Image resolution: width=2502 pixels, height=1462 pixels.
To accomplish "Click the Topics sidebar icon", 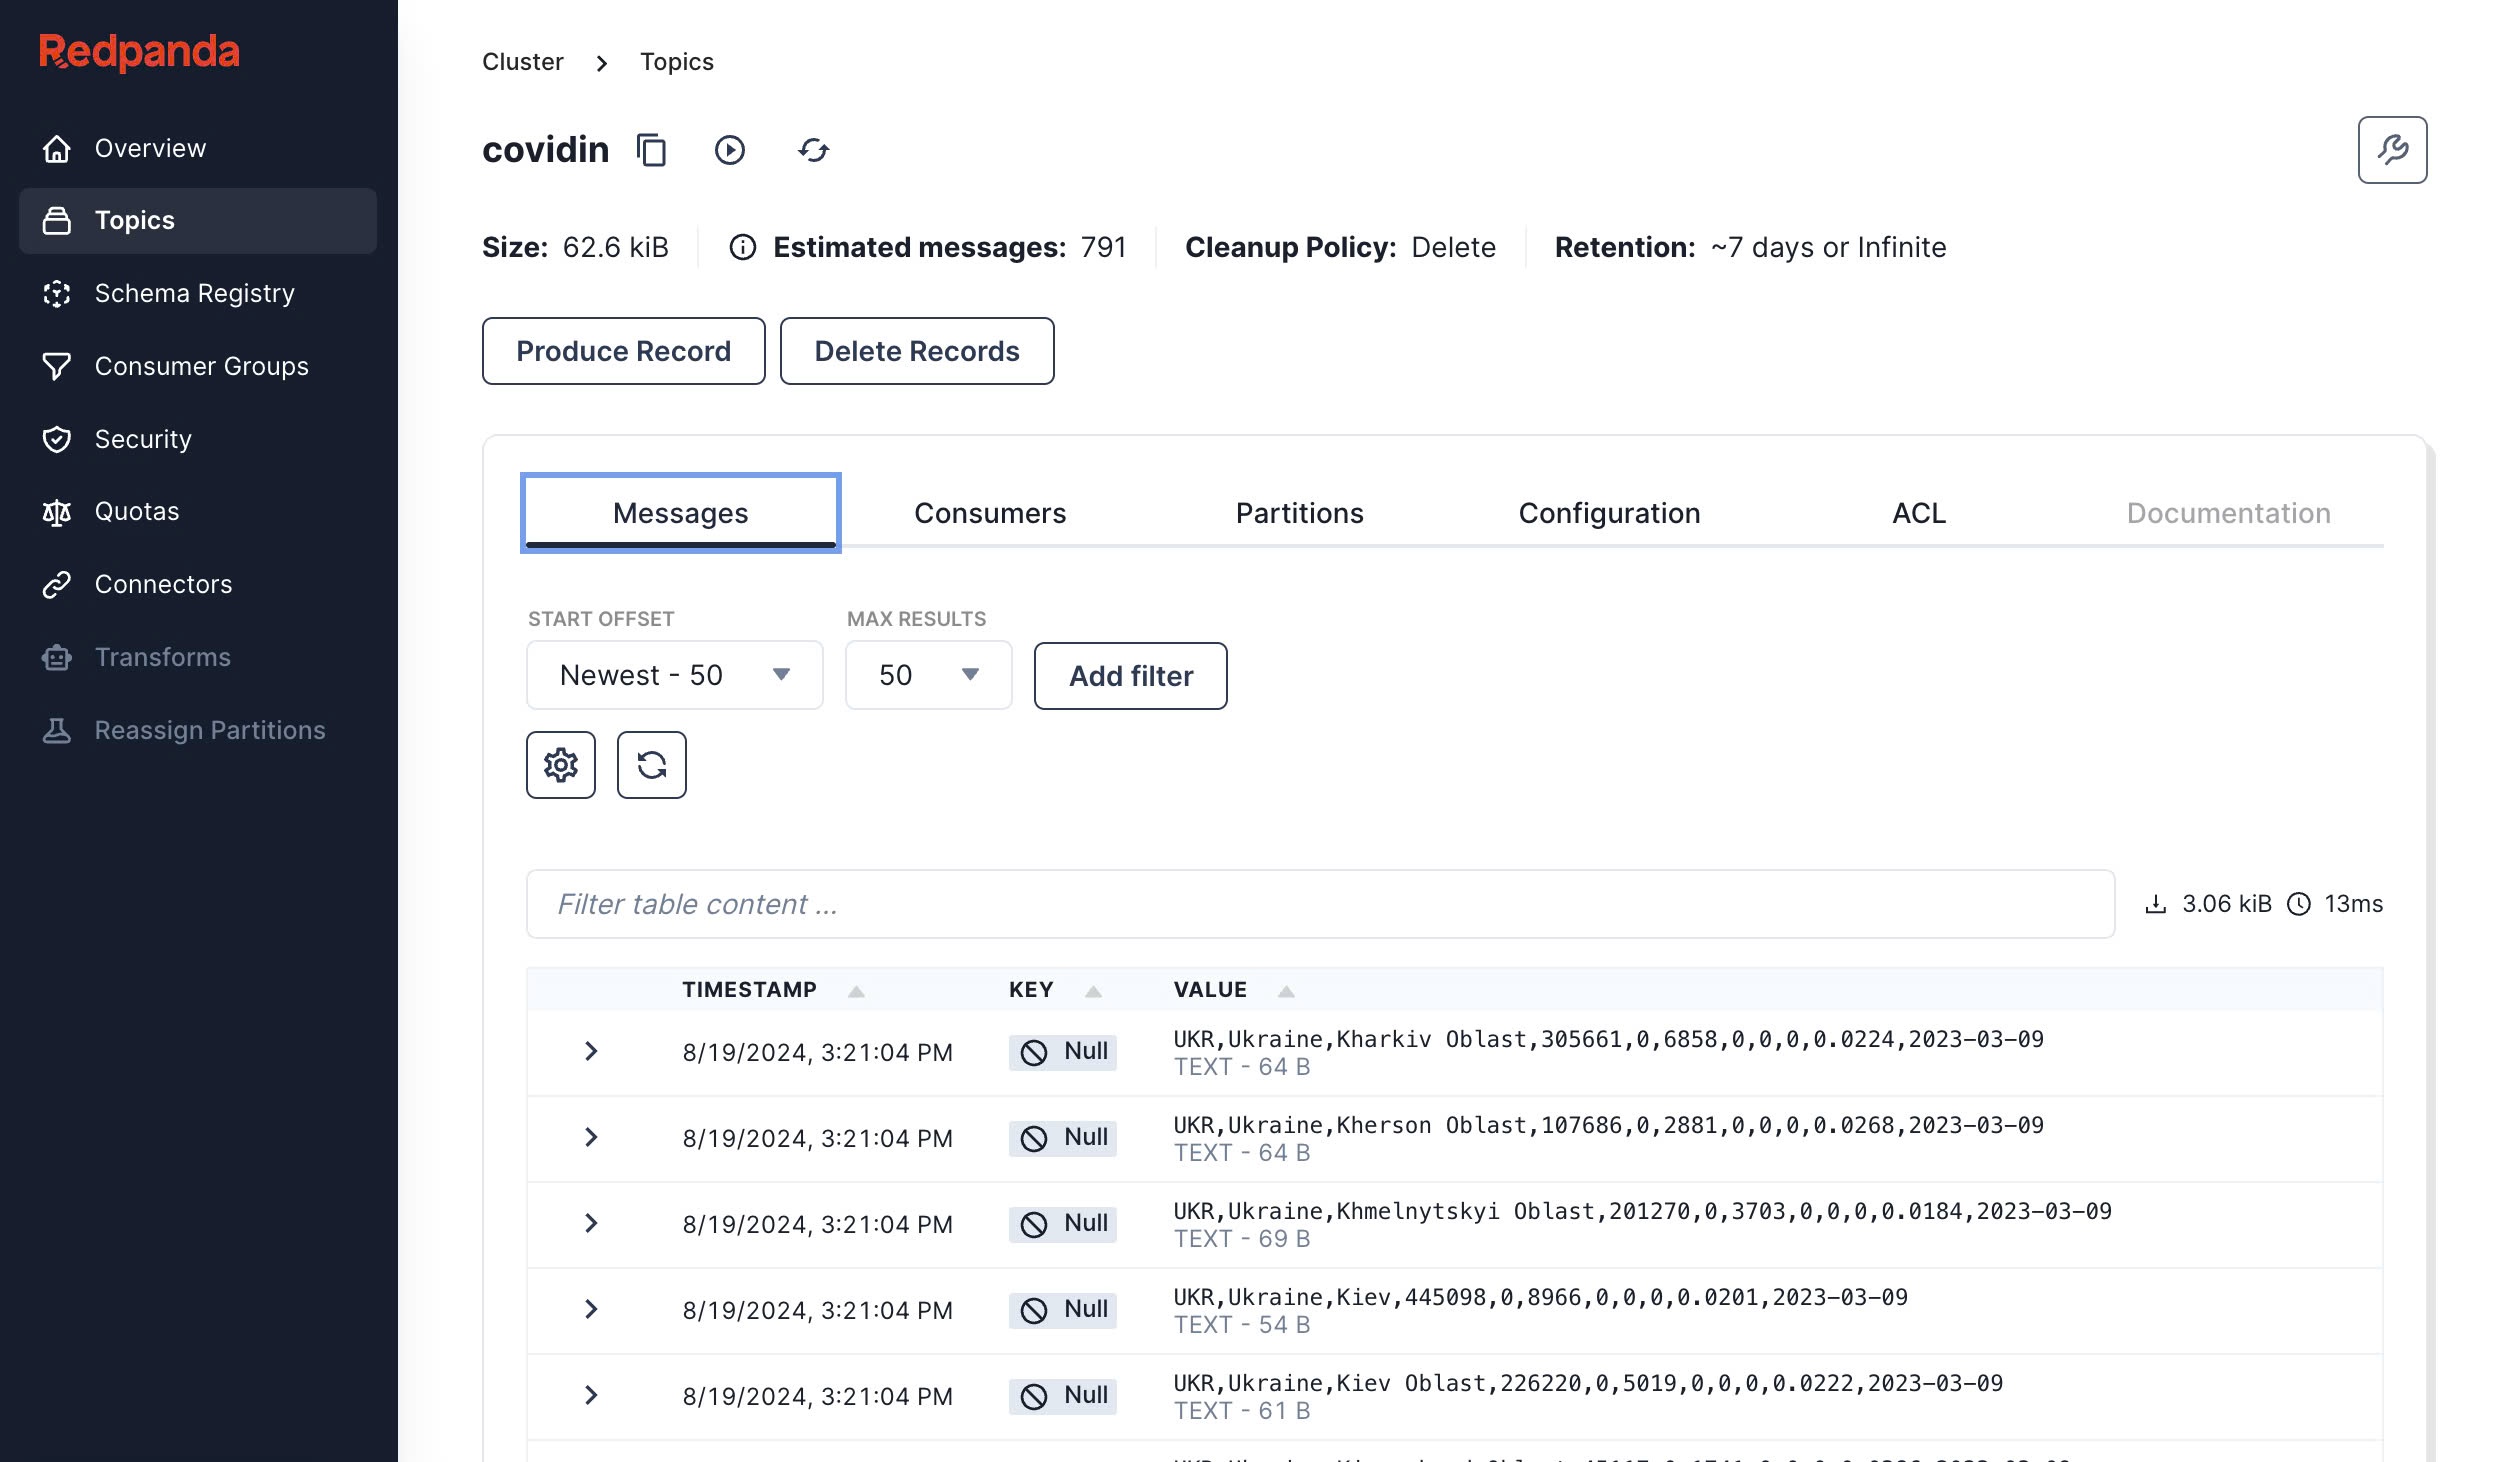I will [57, 220].
